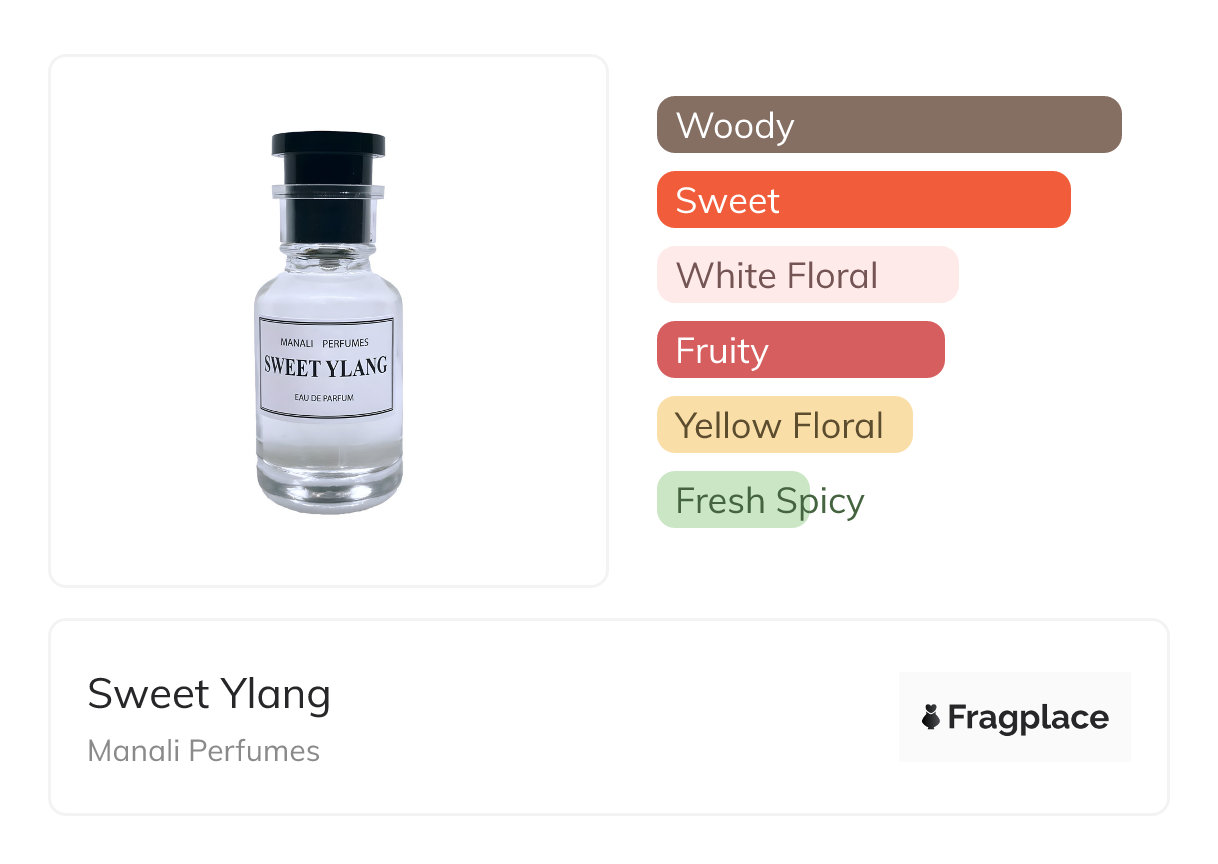Viewport: 1218px width, 864px height.
Task: Click EAU DE PARFUM text on label
Action: [326, 399]
